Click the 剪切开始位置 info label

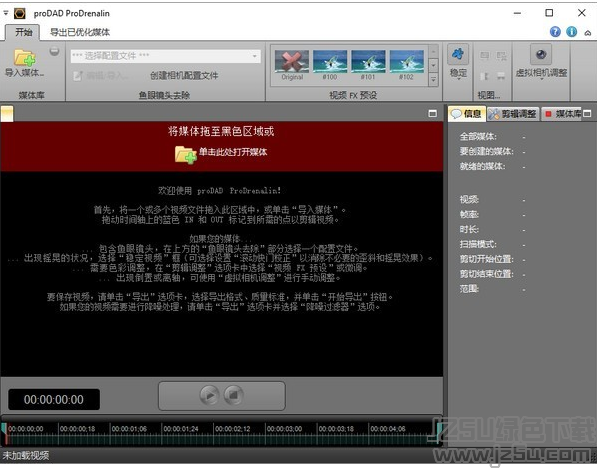487,259
